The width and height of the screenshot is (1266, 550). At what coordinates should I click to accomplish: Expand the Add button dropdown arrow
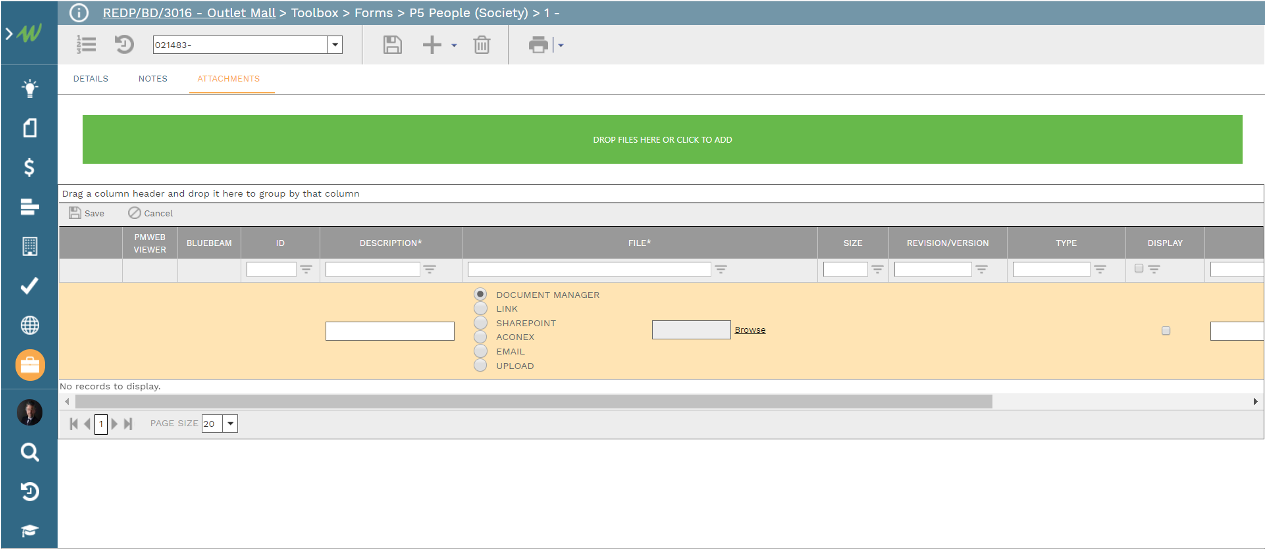point(454,46)
